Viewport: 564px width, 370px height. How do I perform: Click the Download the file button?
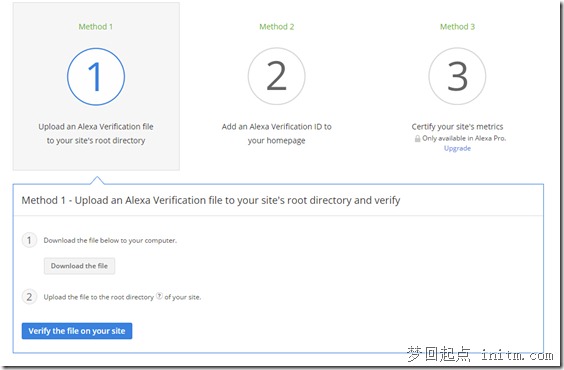click(x=79, y=266)
